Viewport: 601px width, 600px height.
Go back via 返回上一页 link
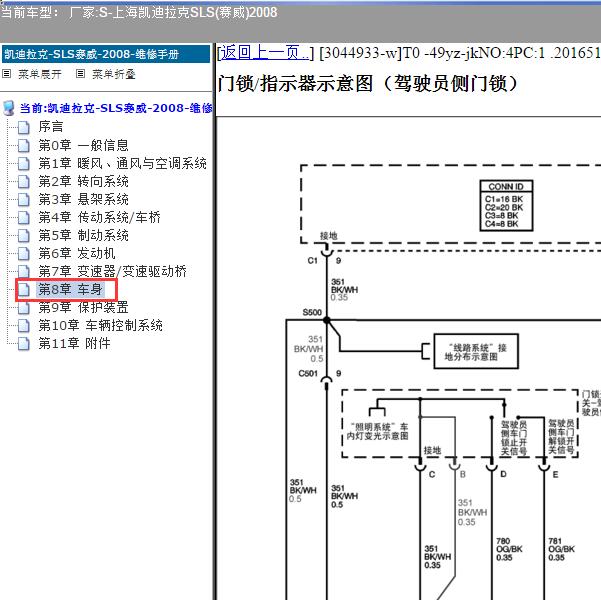264,53
